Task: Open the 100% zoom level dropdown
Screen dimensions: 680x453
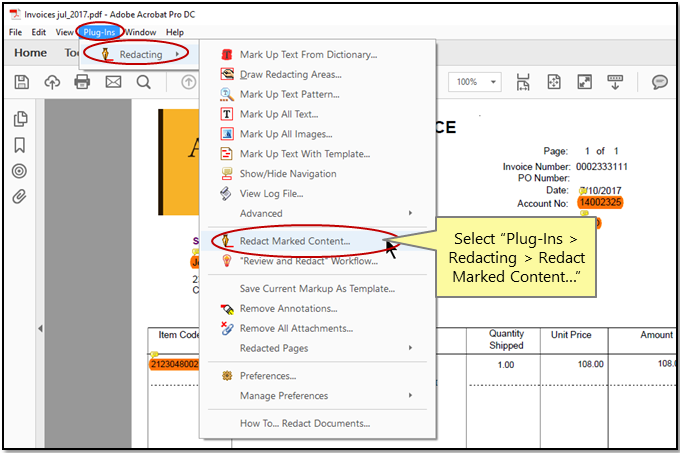Action: pyautogui.click(x=474, y=82)
